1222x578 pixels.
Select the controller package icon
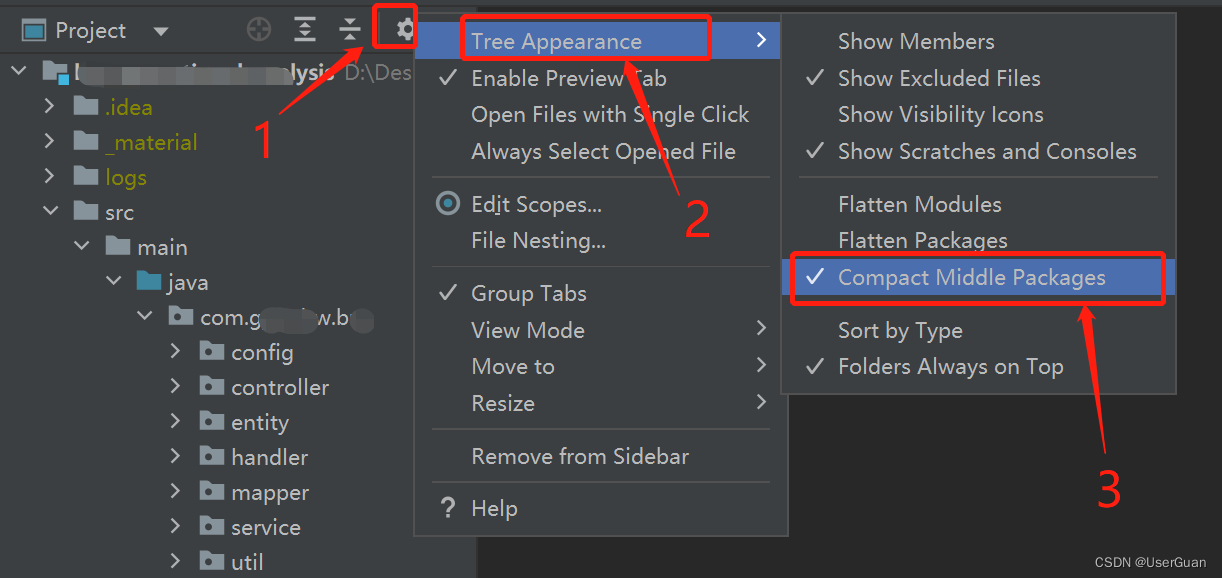point(211,386)
